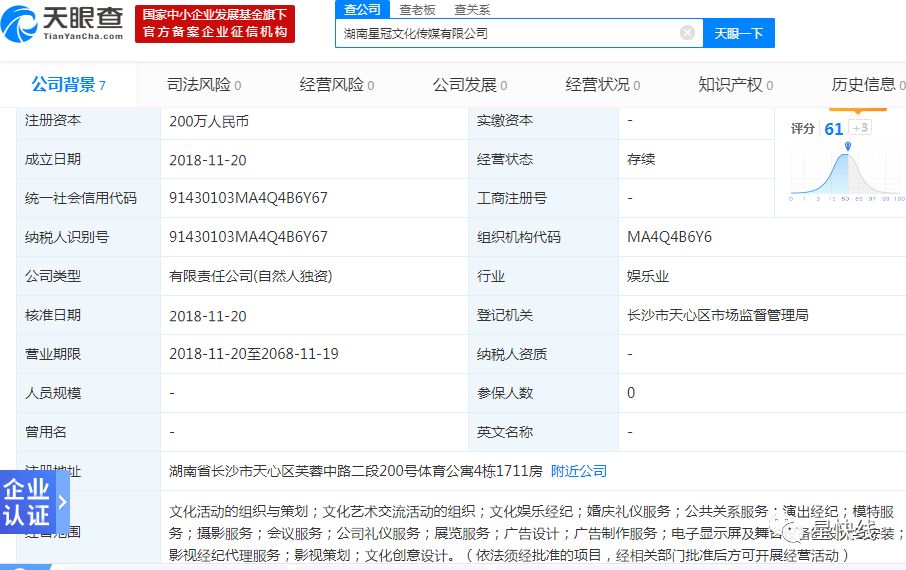The image size is (906, 570).
Task: Select the 参保人数 value 0
Action: point(631,393)
